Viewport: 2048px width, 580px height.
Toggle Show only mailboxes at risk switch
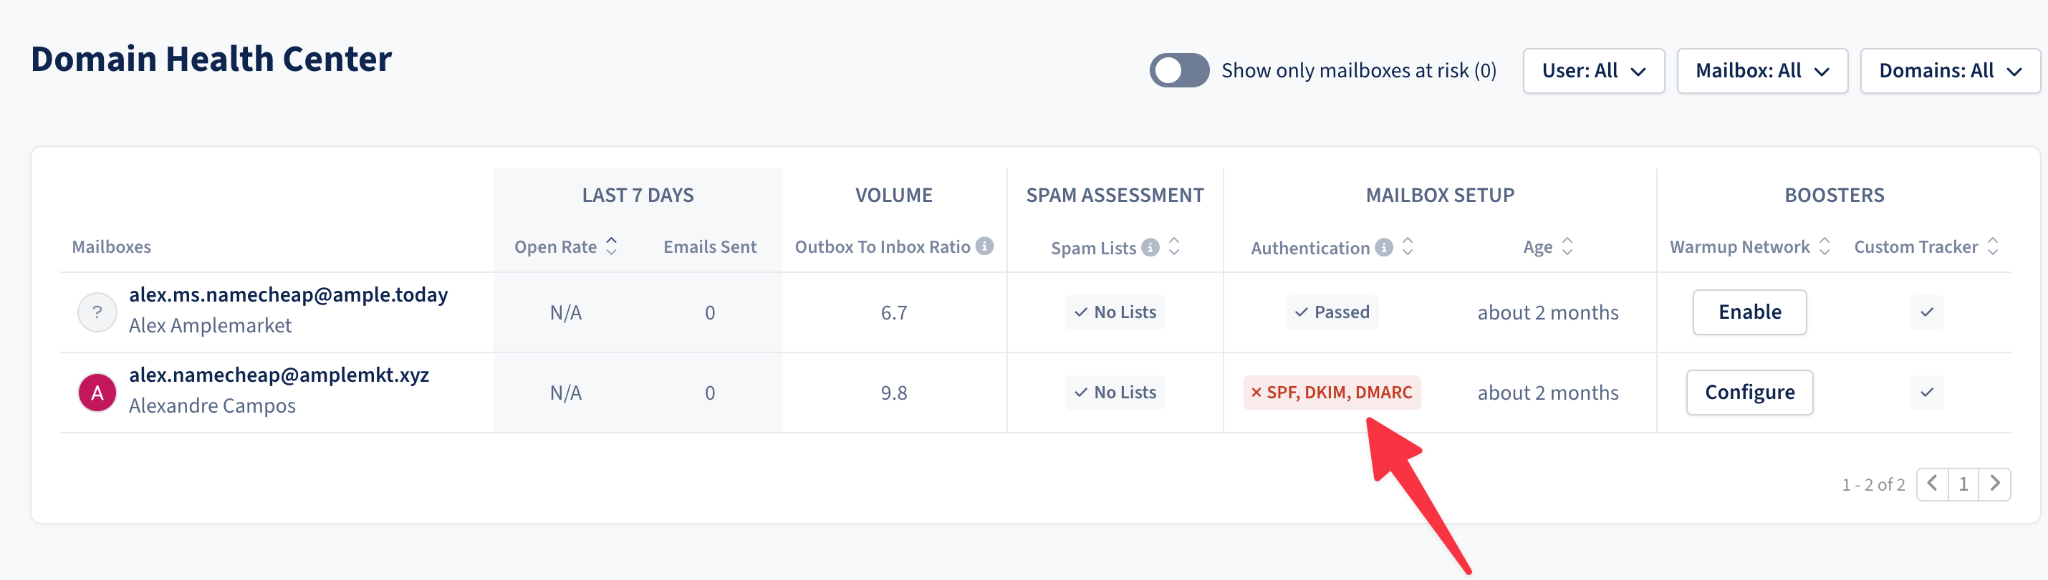pos(1179,70)
